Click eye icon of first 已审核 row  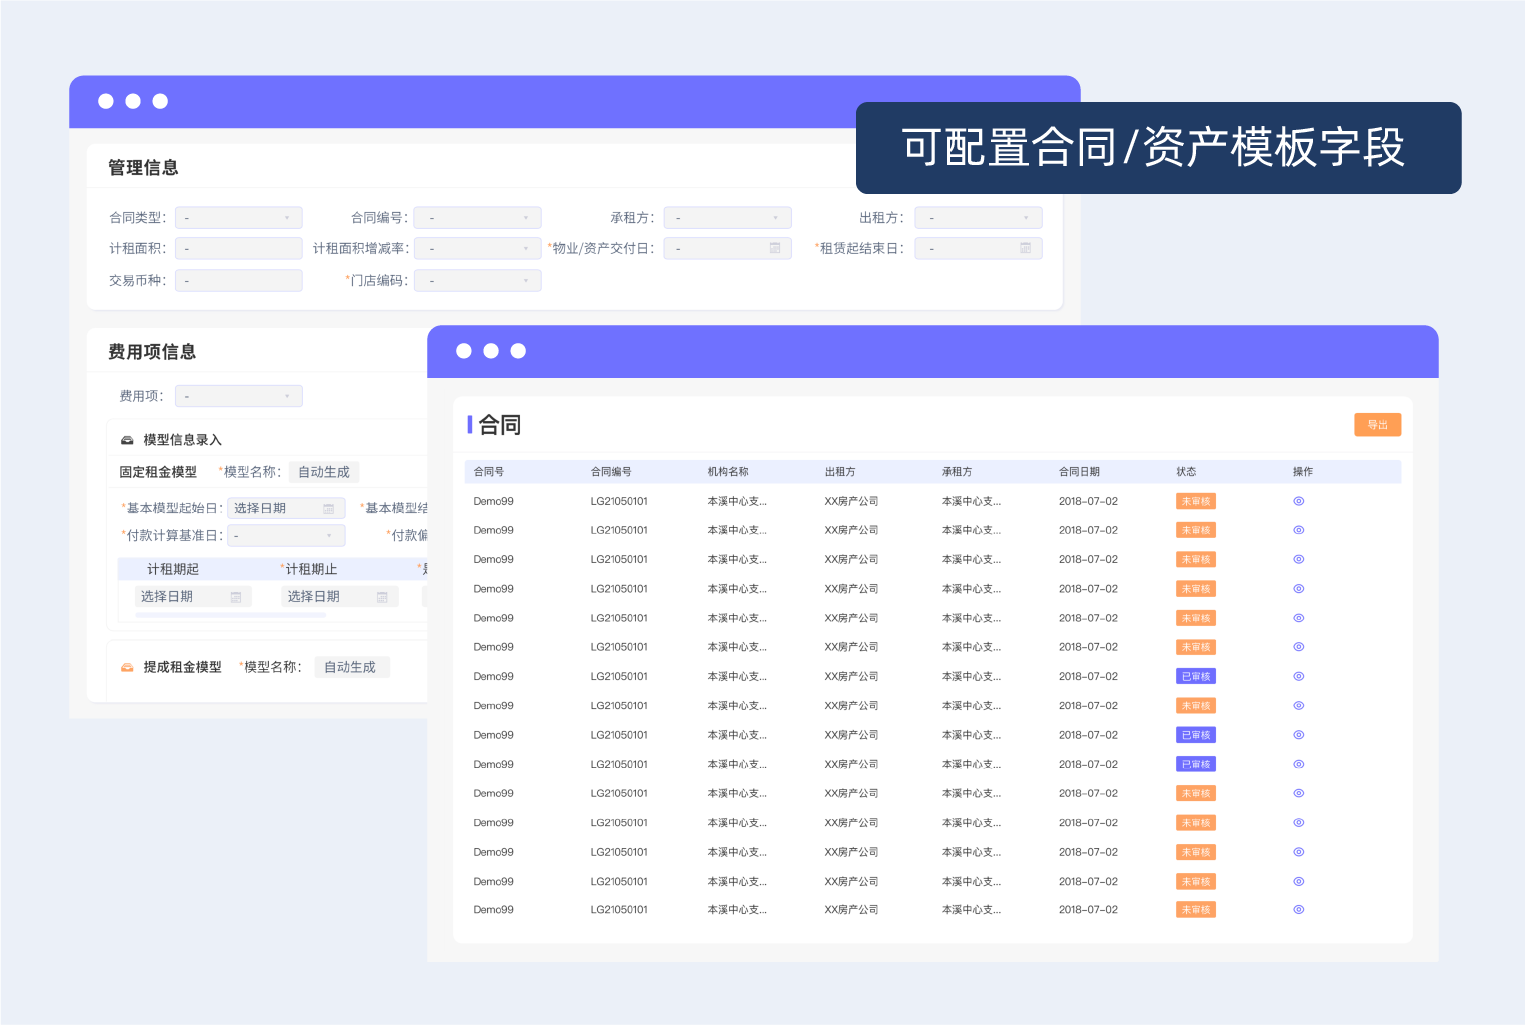tap(1299, 677)
